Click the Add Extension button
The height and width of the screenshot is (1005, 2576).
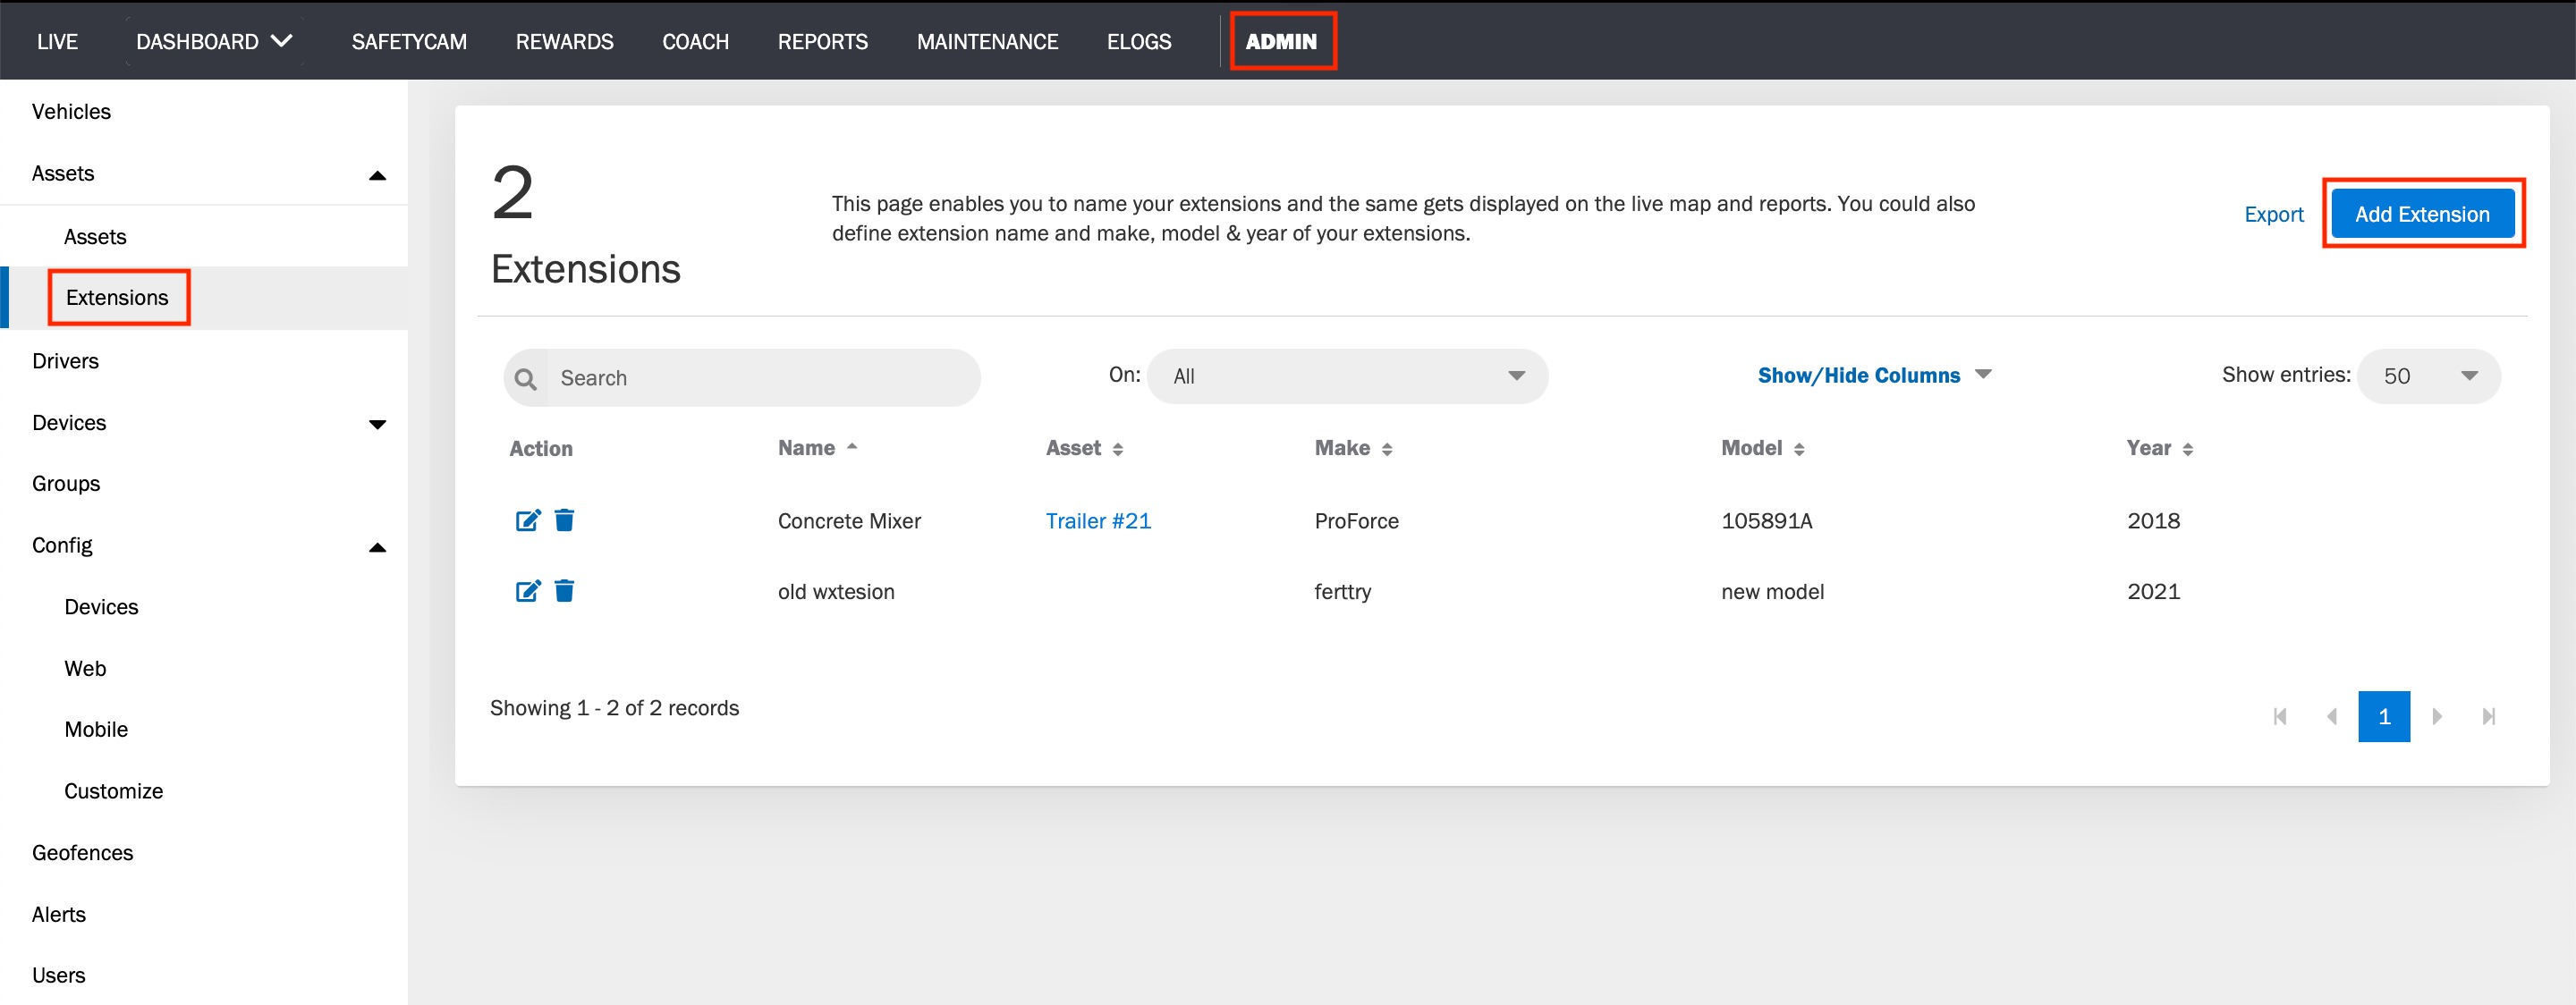pos(2422,214)
